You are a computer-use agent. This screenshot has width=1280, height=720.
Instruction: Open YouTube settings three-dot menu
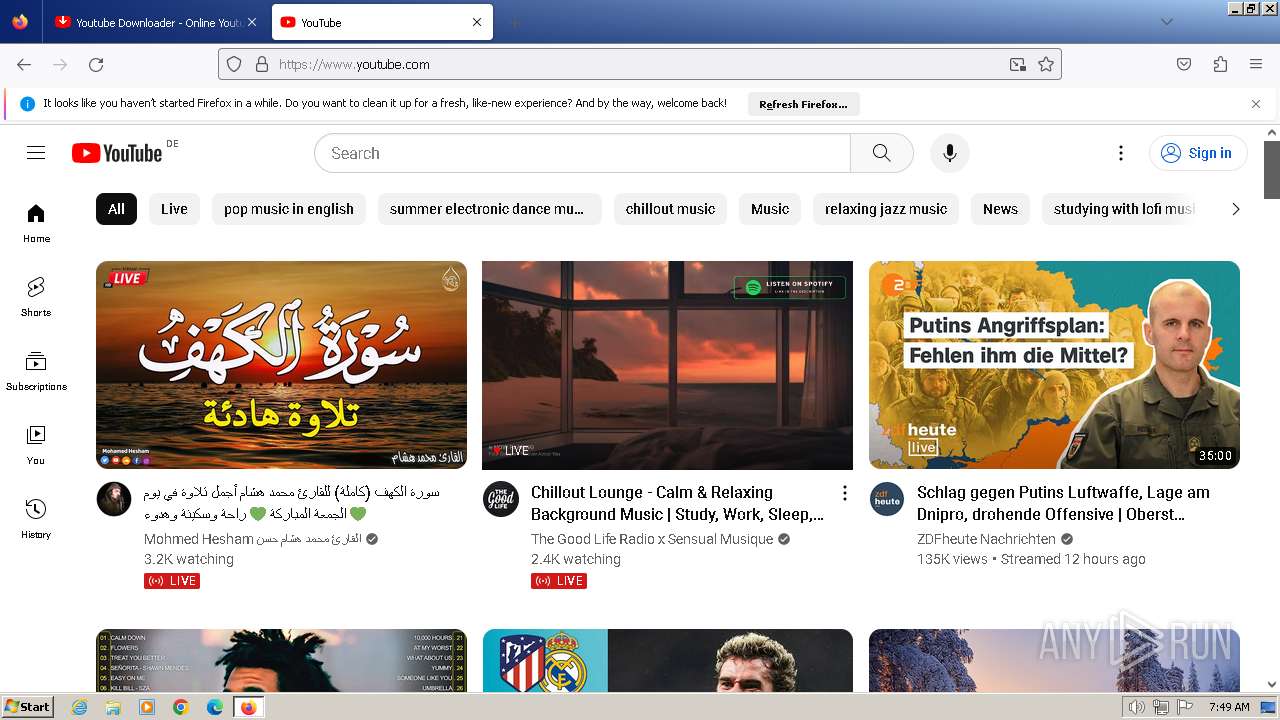1121,153
